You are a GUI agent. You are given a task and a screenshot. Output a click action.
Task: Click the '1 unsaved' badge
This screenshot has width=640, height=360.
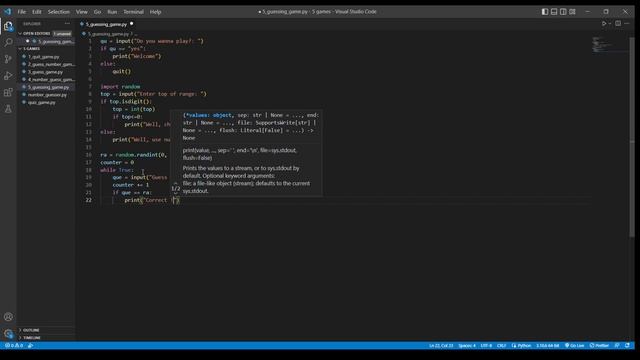(62, 33)
